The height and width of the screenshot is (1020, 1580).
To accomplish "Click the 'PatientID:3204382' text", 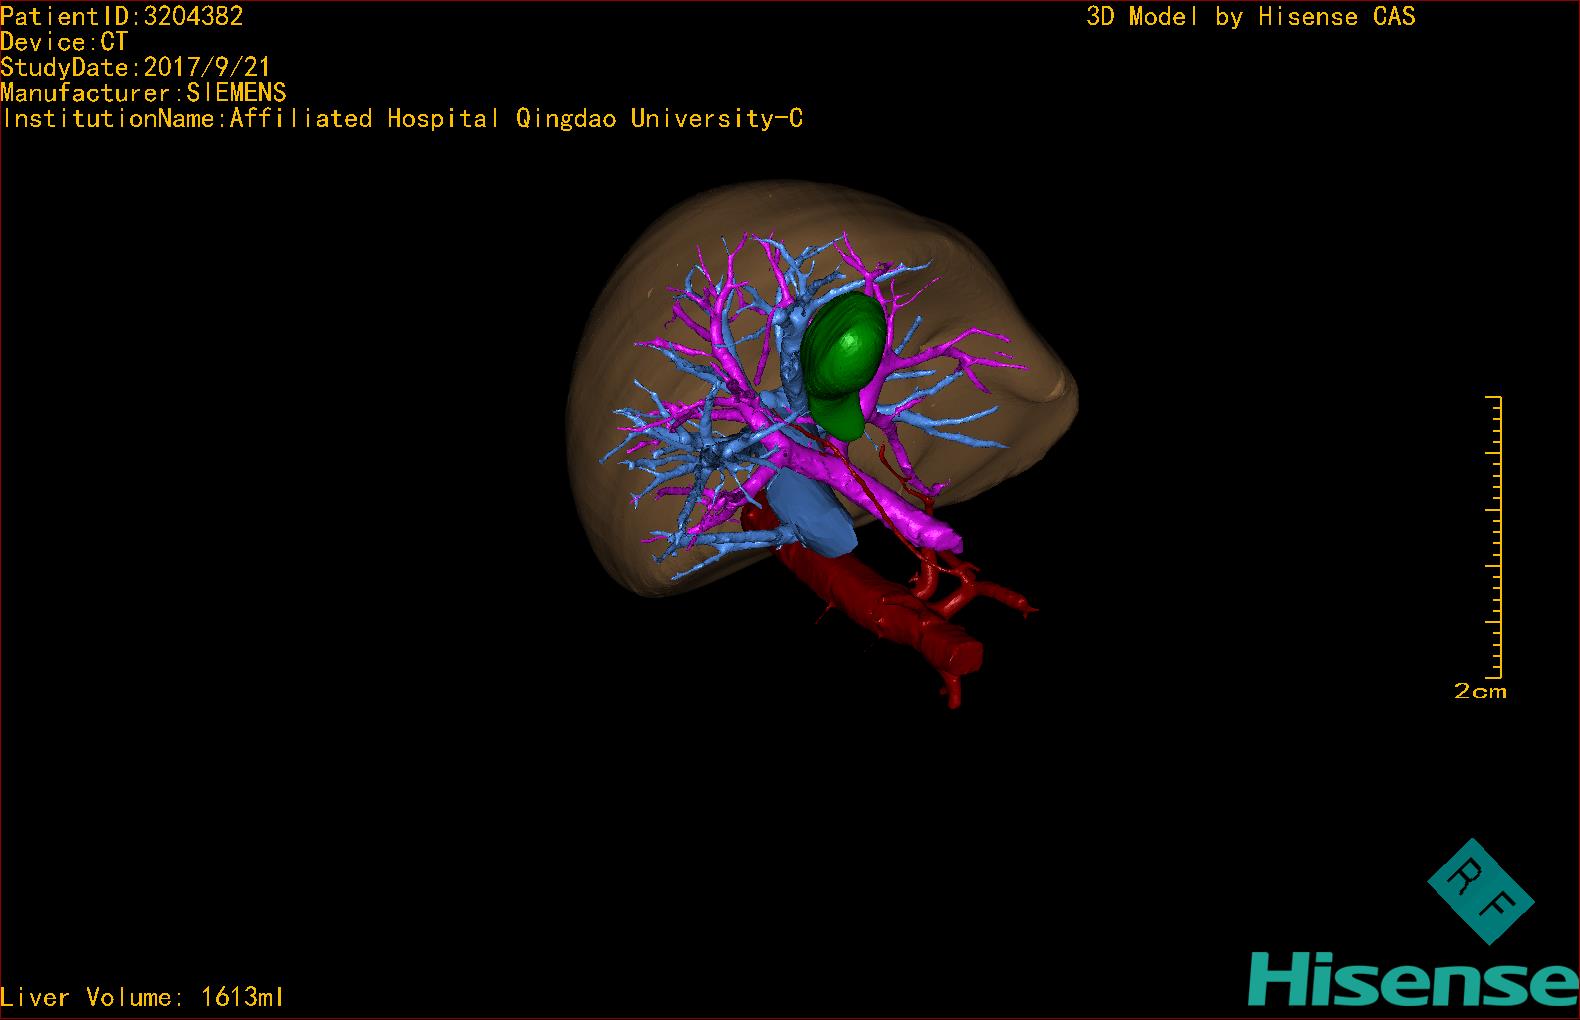I will [x=122, y=16].
